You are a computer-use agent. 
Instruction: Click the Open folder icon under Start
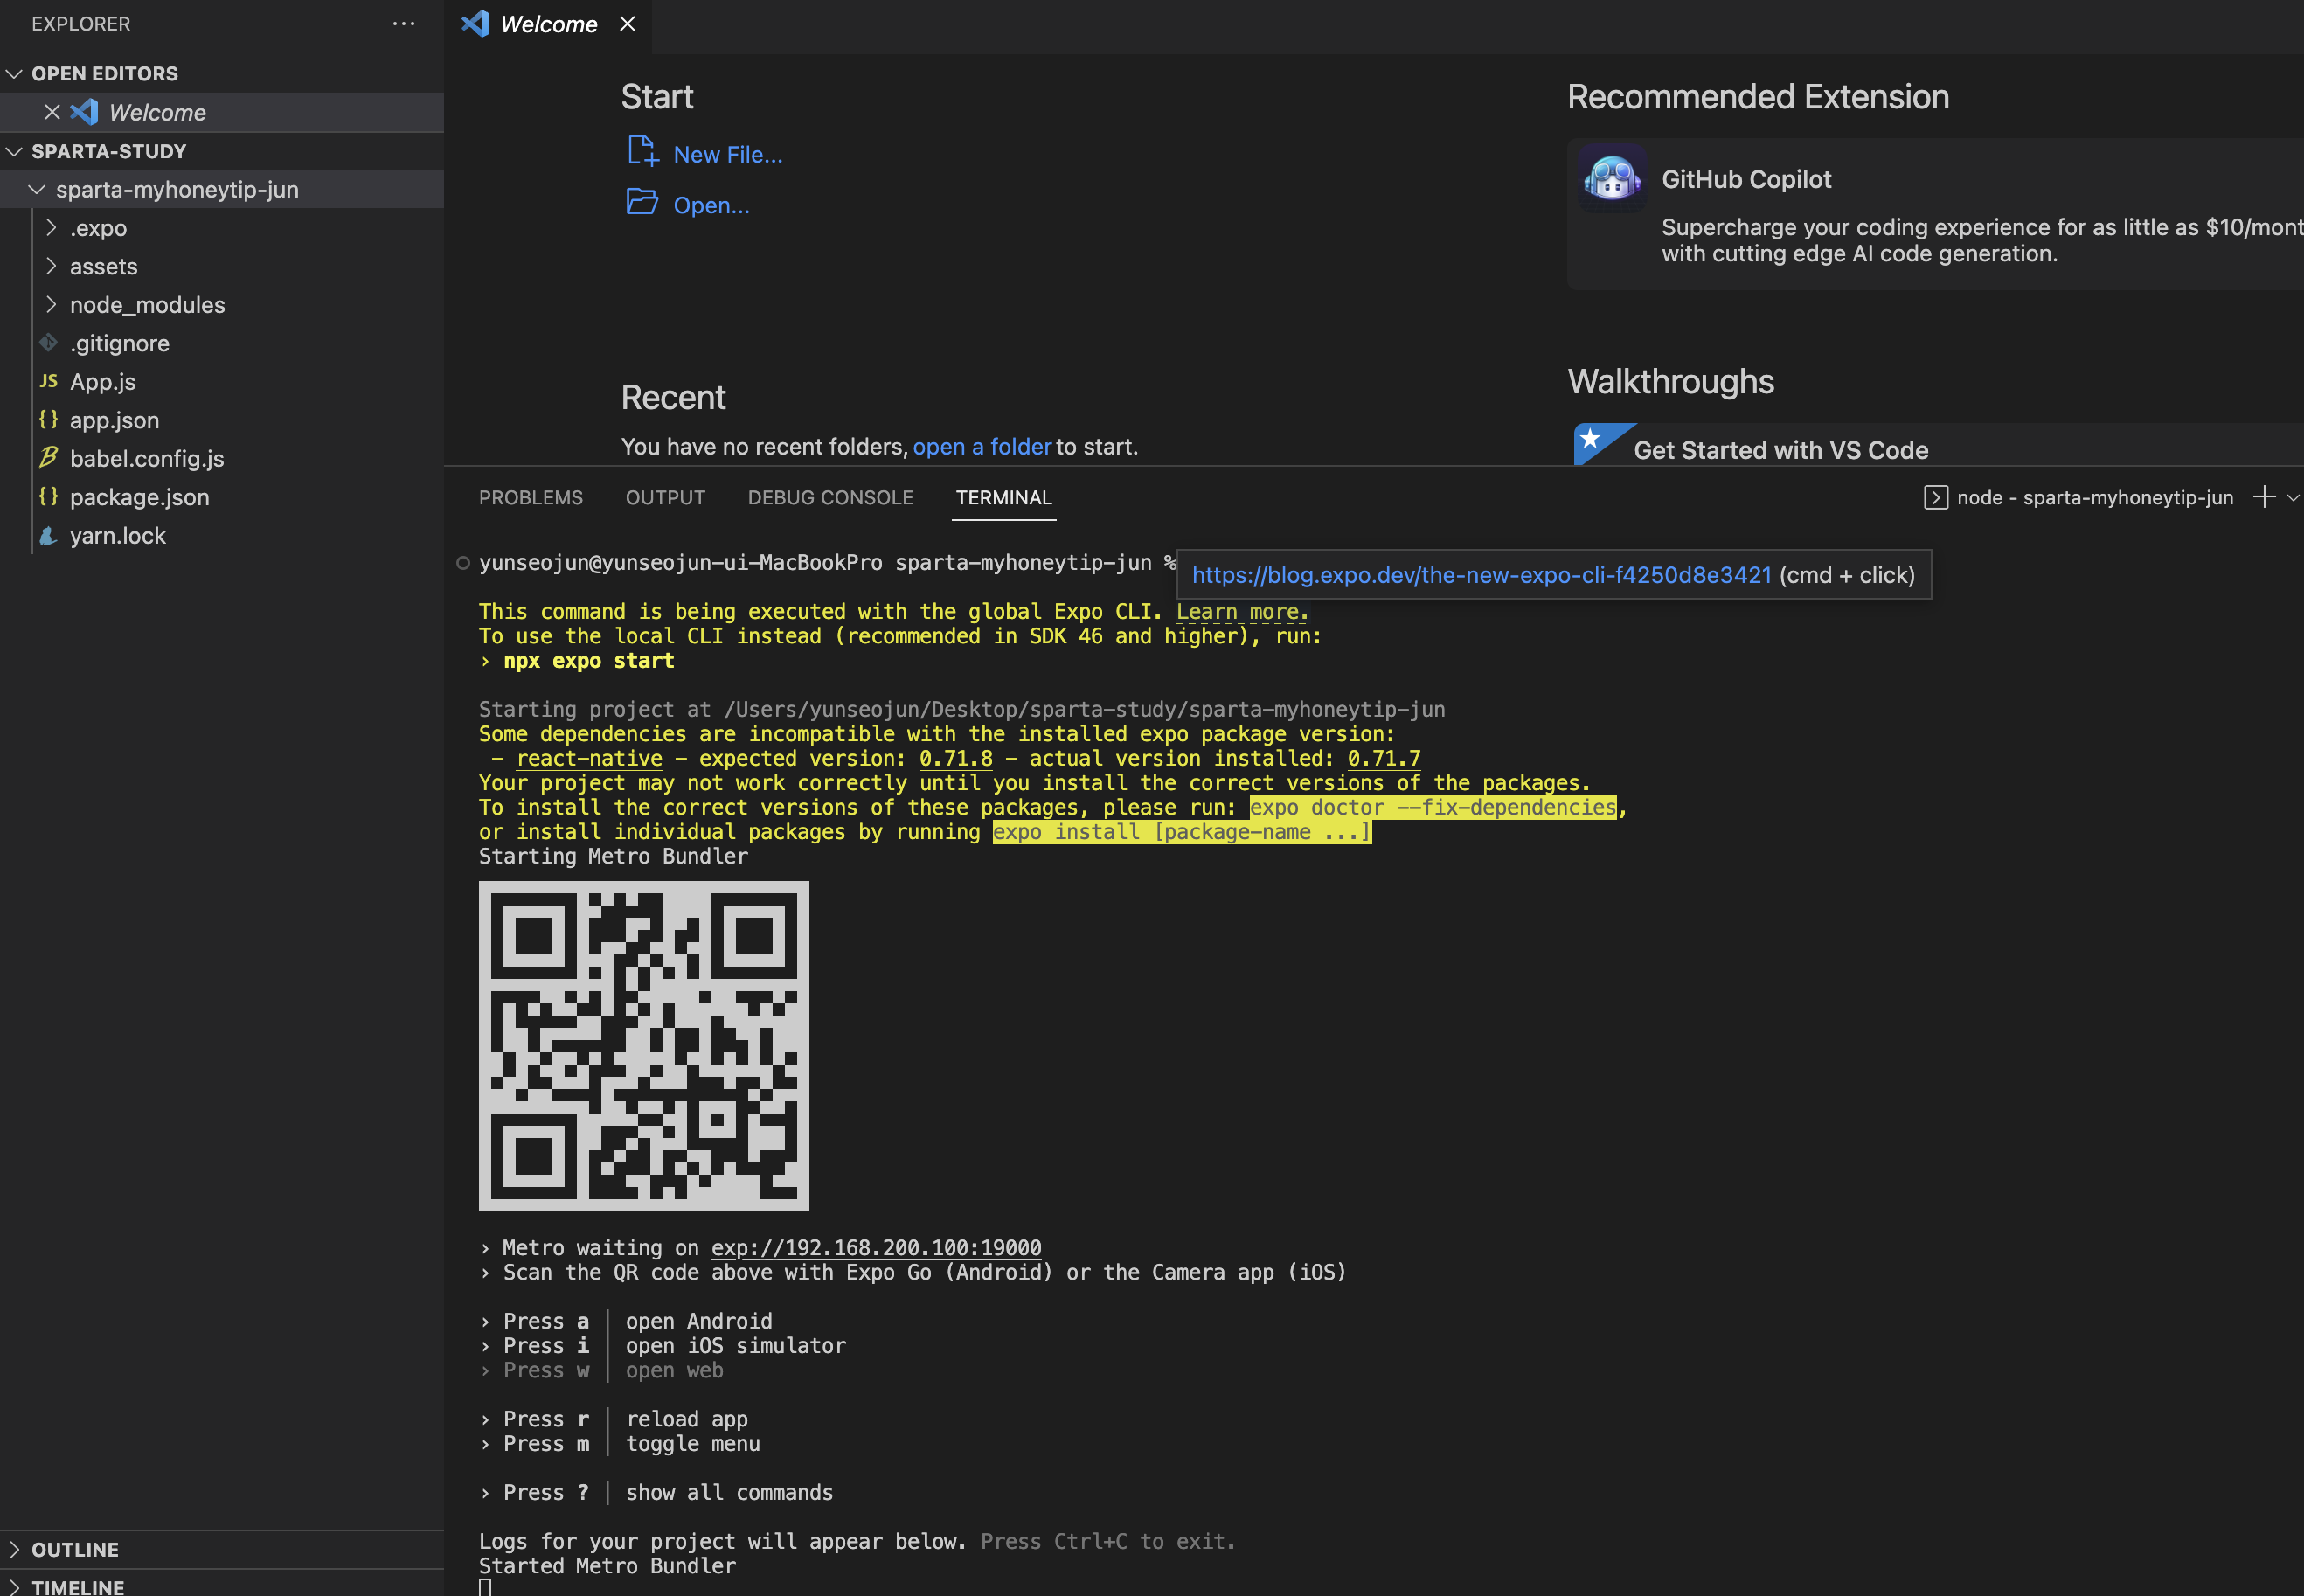point(642,202)
